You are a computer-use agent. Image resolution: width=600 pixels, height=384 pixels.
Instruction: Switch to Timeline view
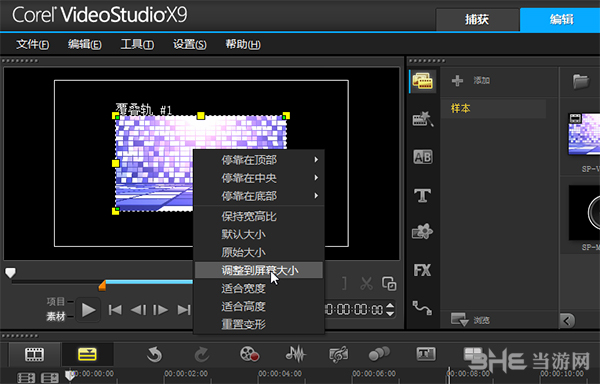[x=87, y=355]
